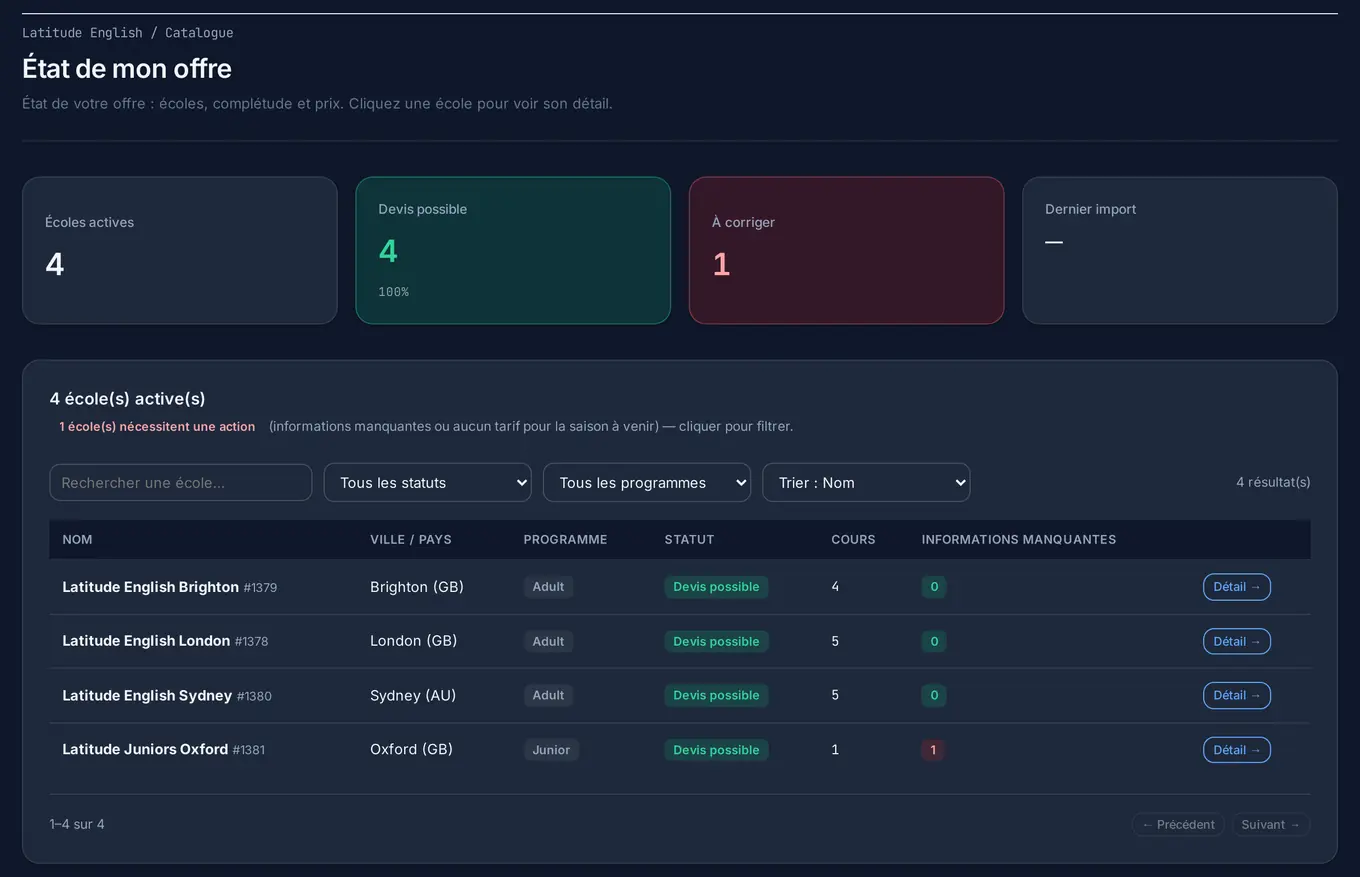Screen dimensions: 1360x877
Task: Click the 'COURS' column header
Action: [853, 540]
